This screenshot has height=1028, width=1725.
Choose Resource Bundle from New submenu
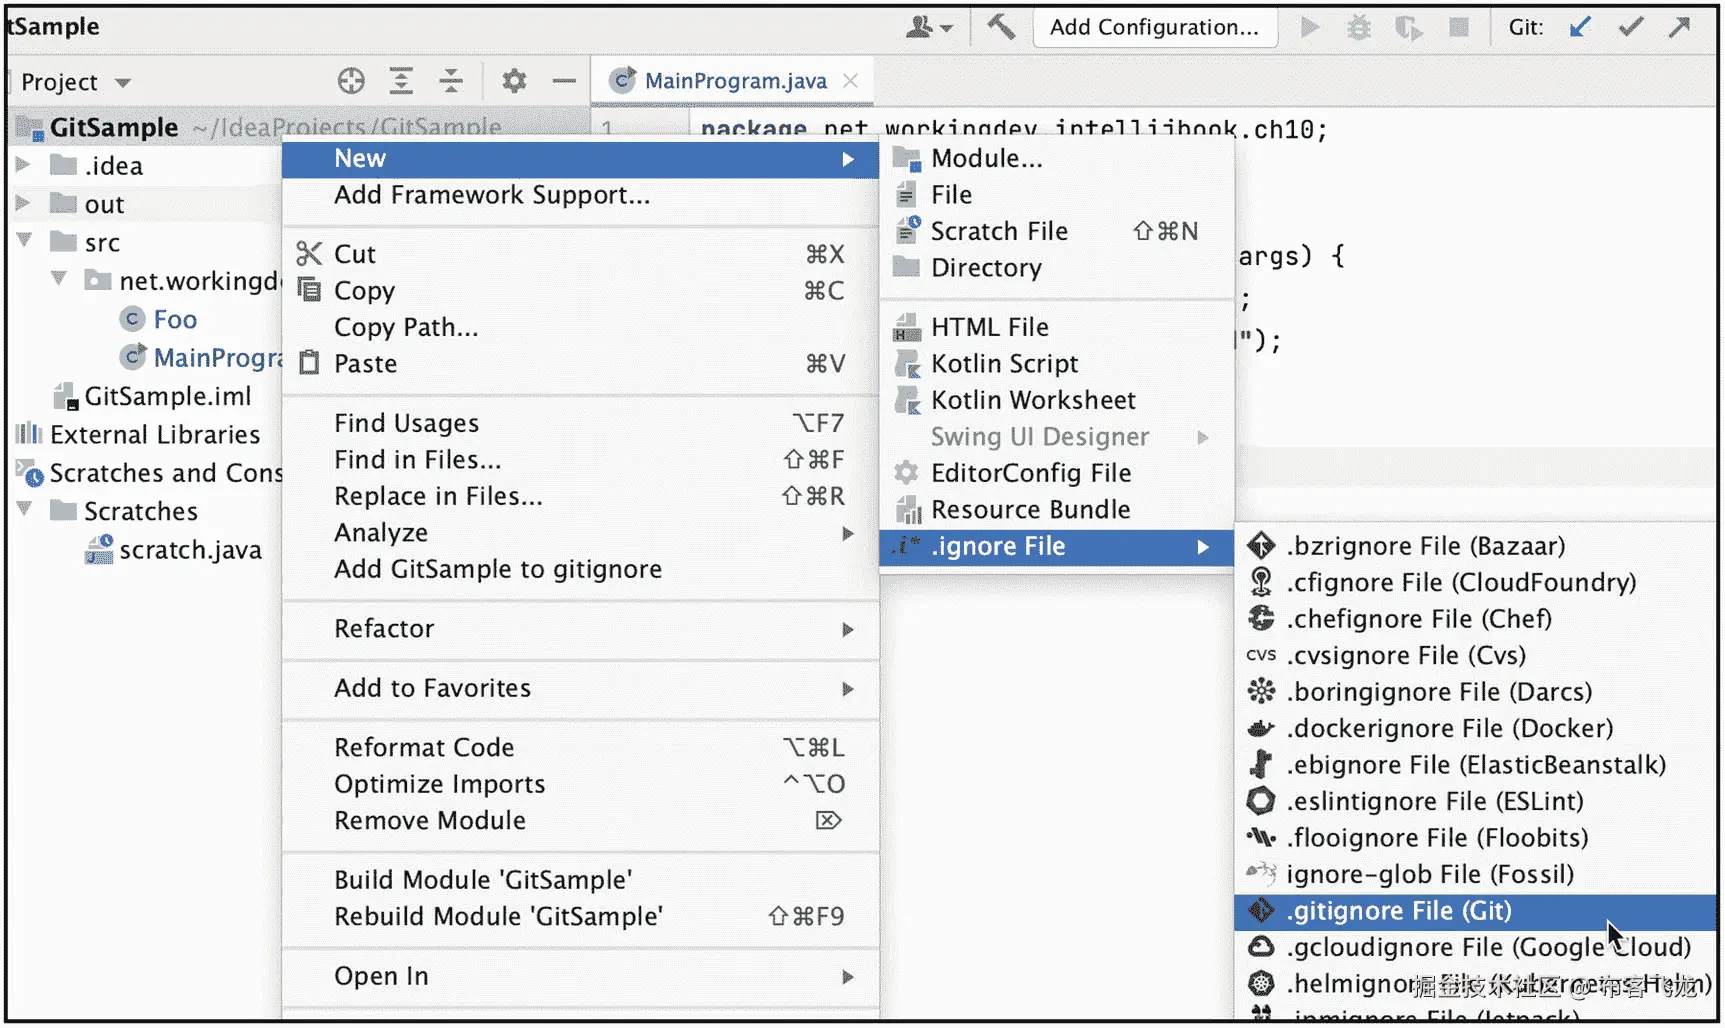click(1057, 509)
